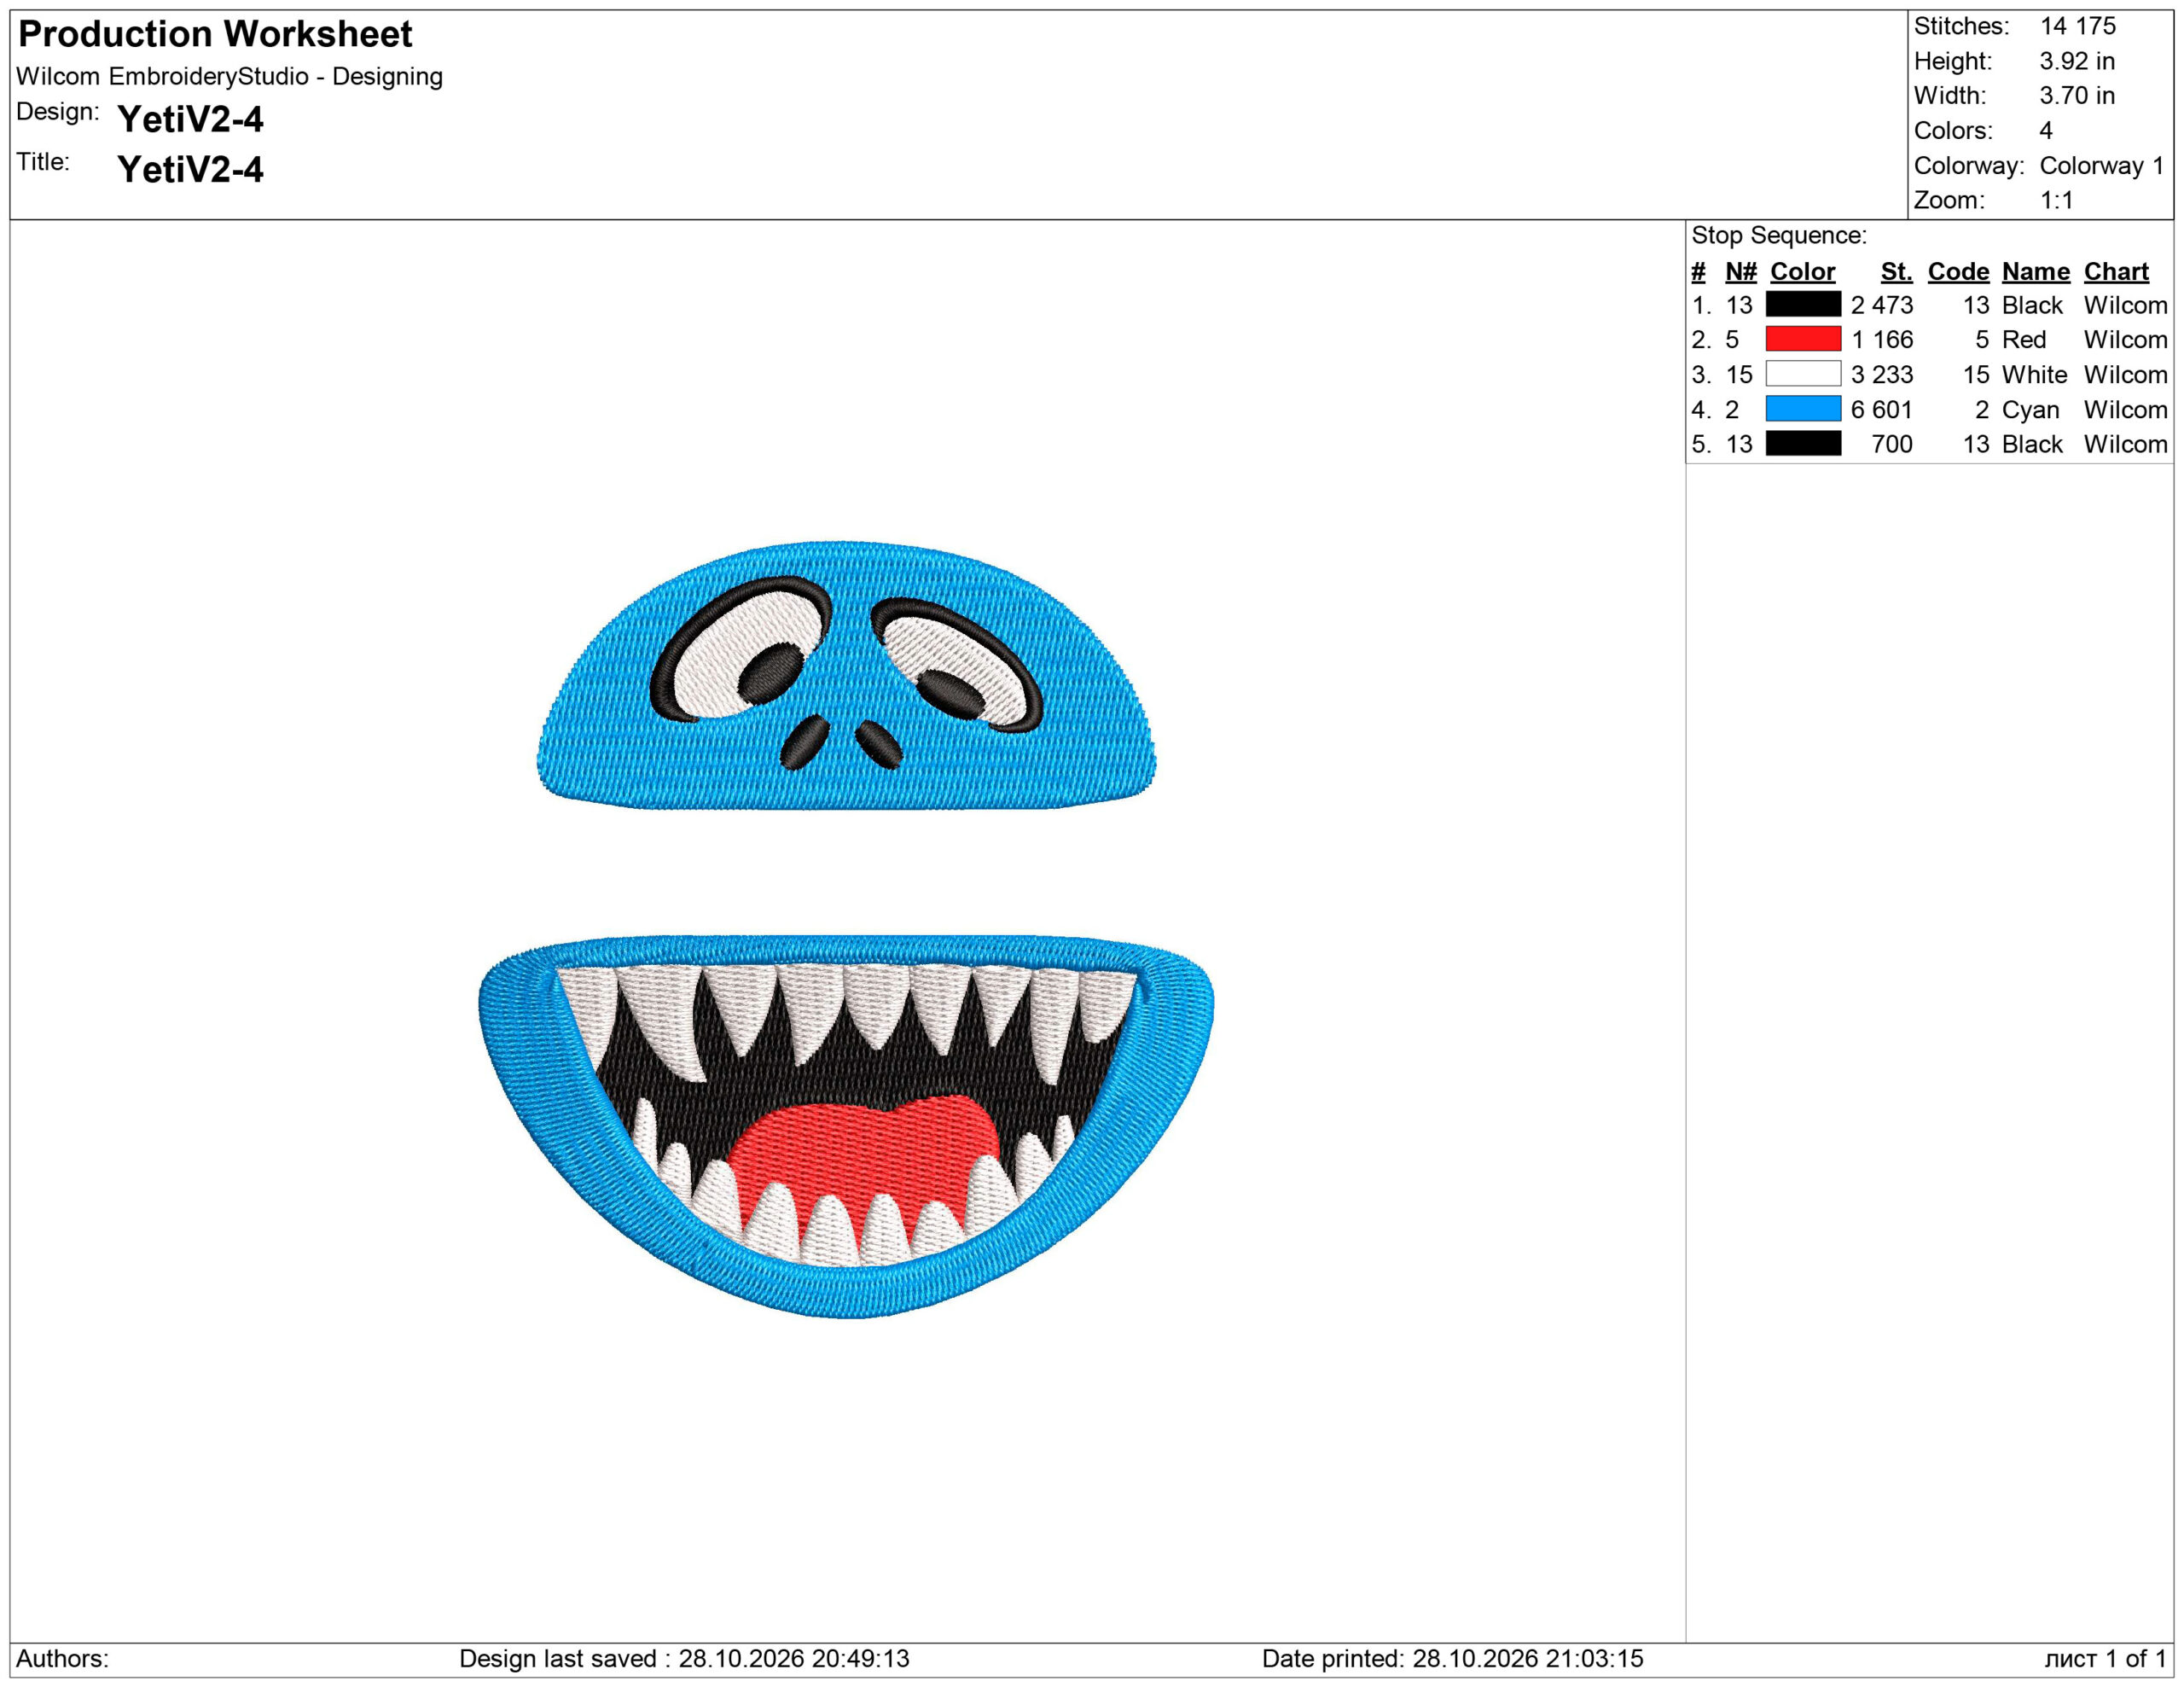Click stitch count '2 473' in row 1
2184x1681 pixels.
pos(1881,305)
